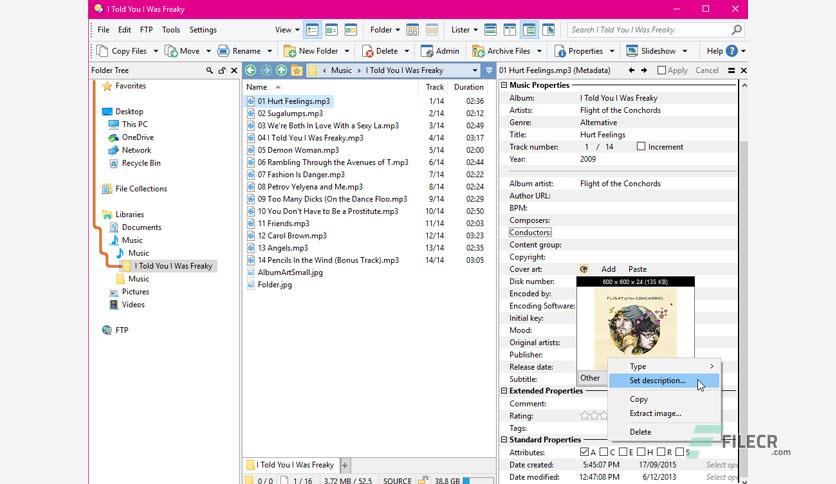Open the Lister dropdown
Viewport: 836px width, 484px height.
click(464, 30)
